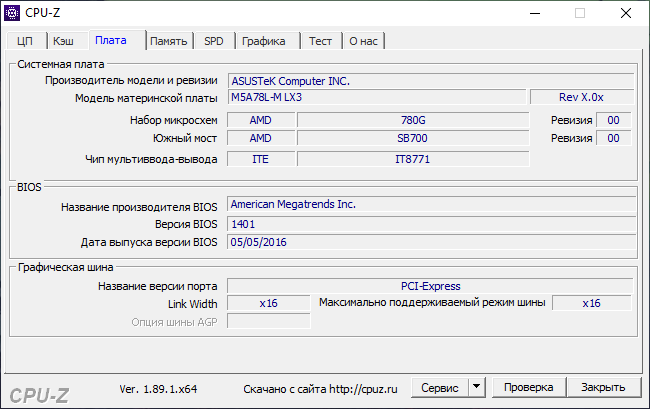
Task: Select the SB700 southbridge value
Action: (413, 138)
